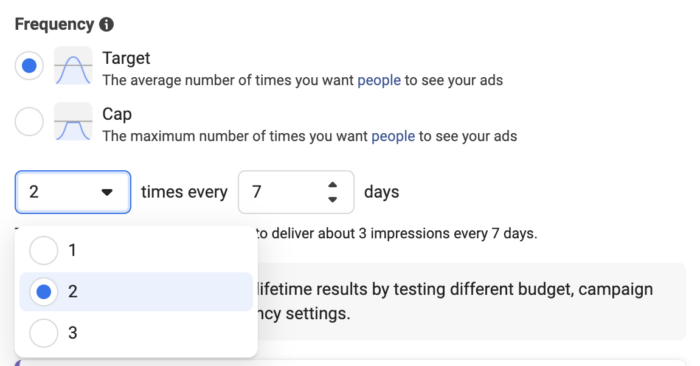Open the people link in Target description
The height and width of the screenshot is (366, 700).
point(379,80)
